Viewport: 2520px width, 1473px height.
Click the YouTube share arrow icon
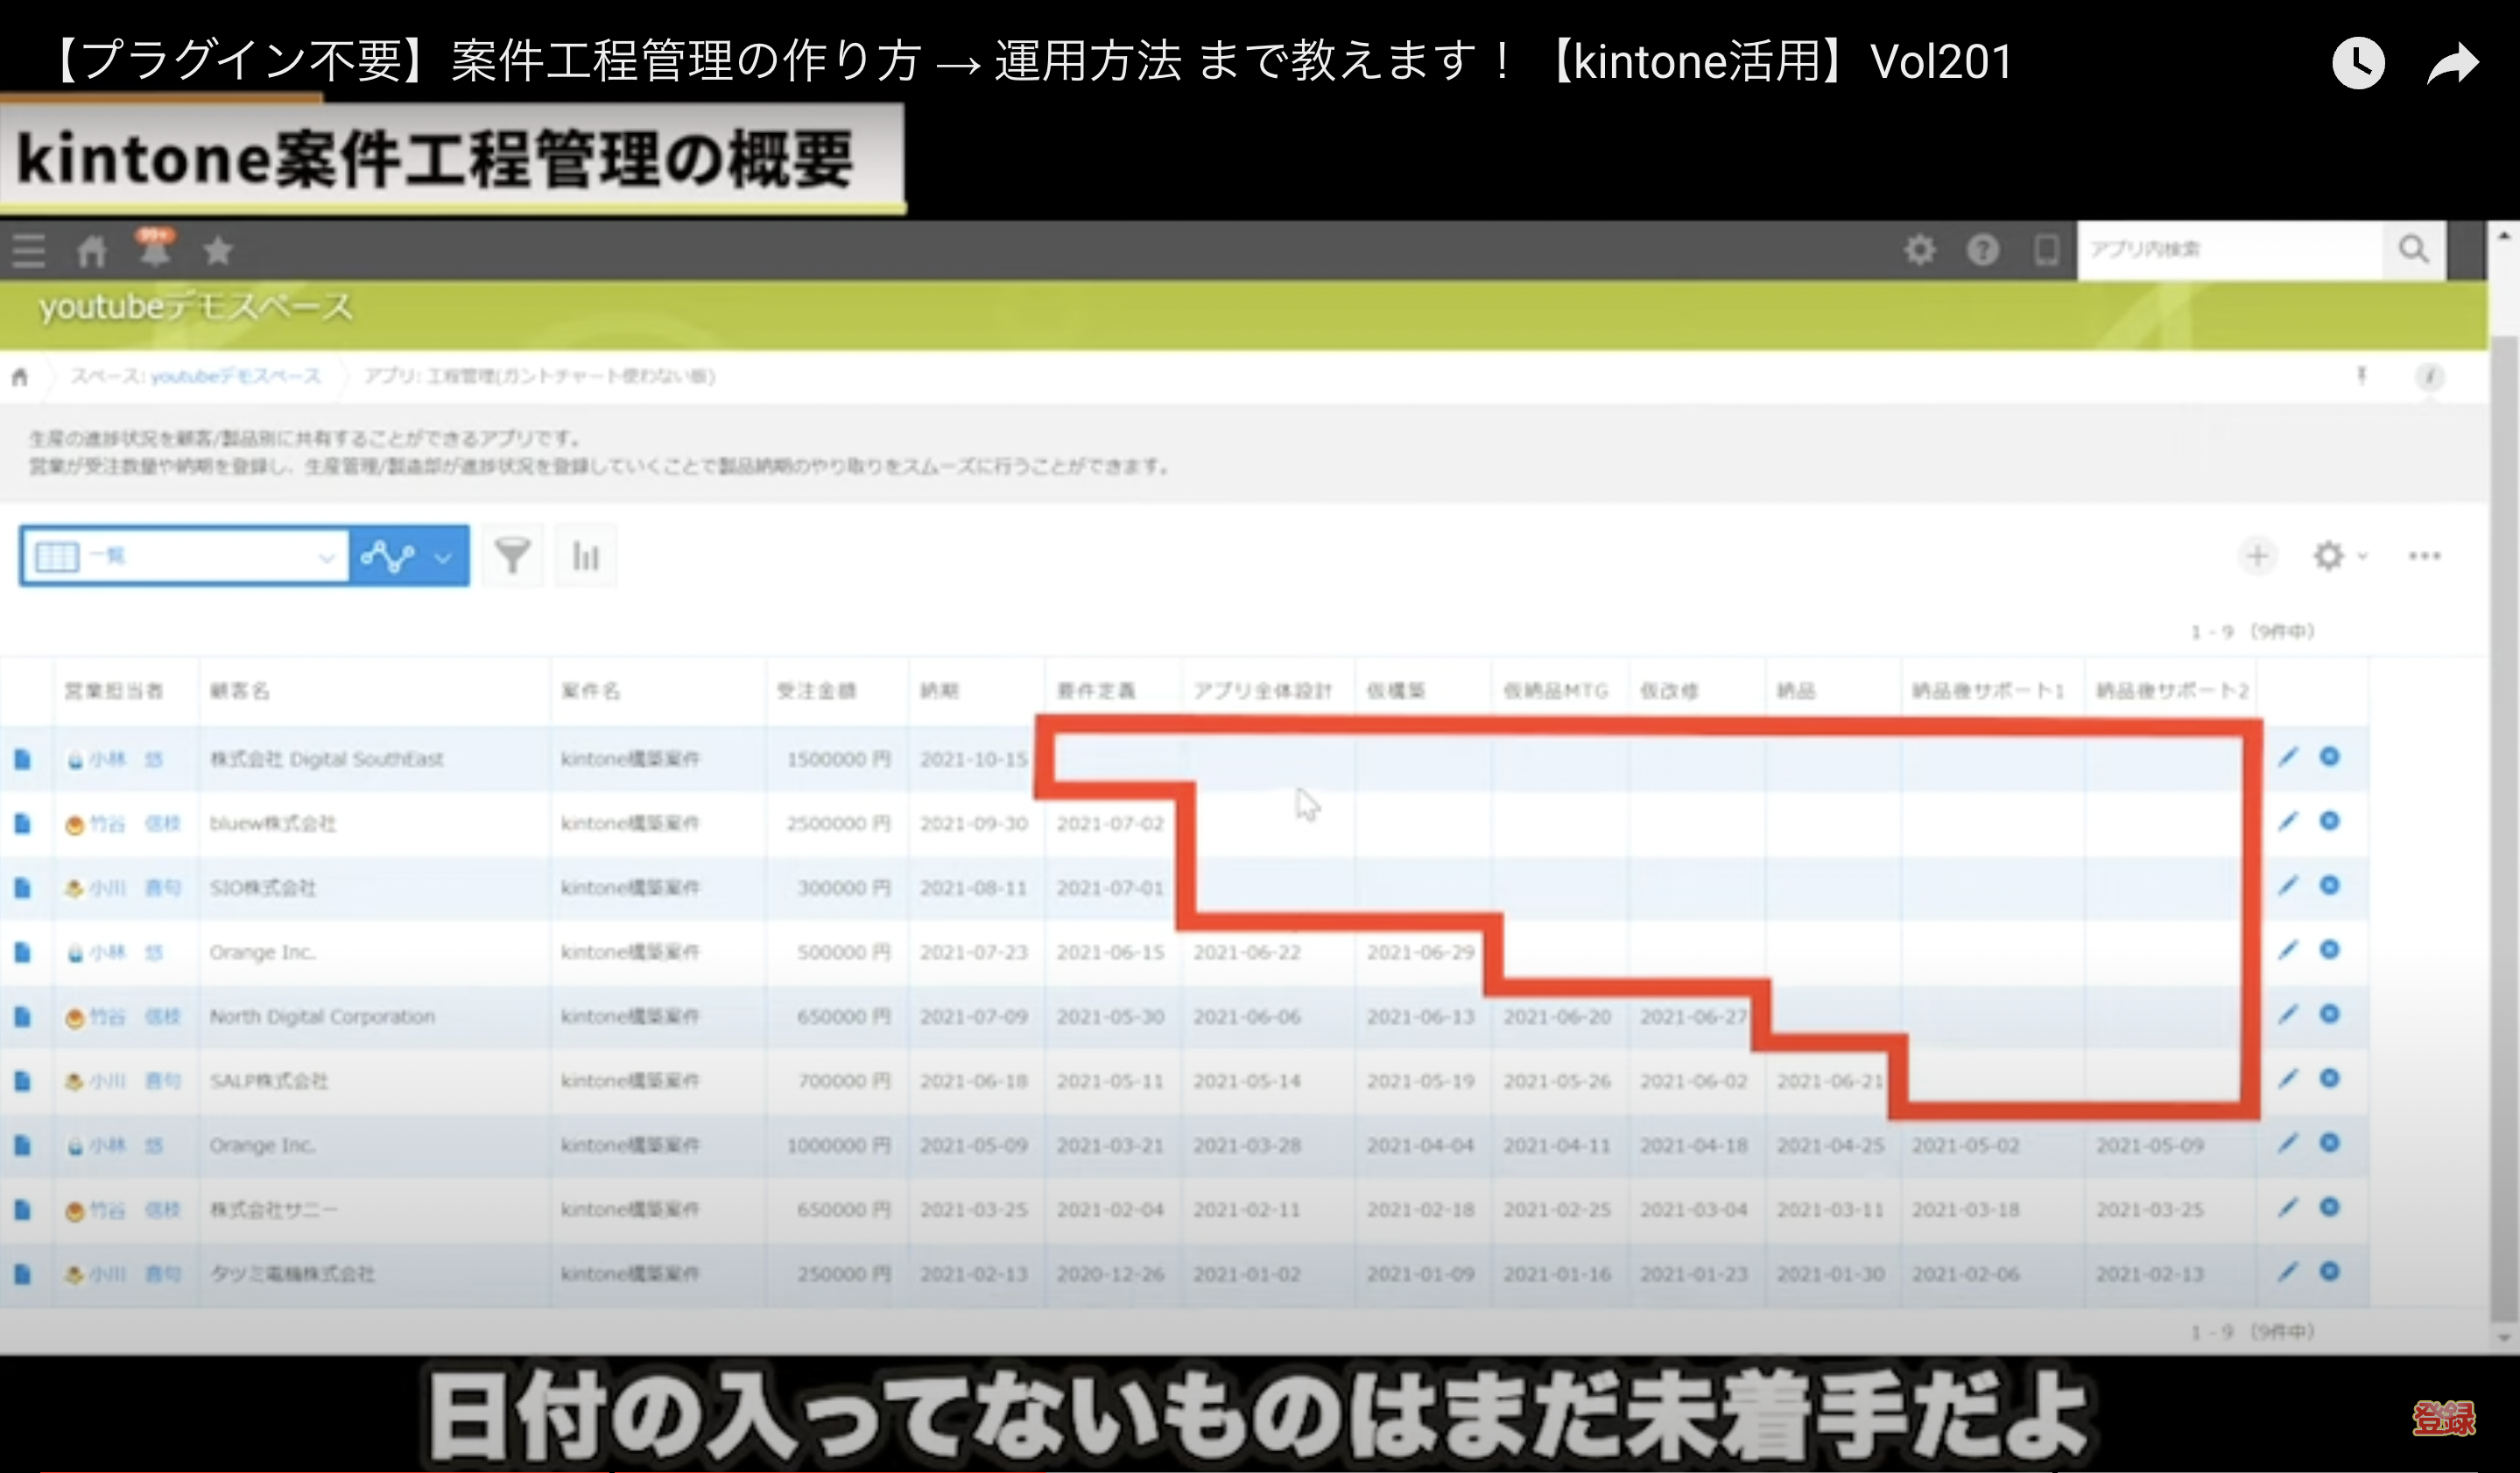[x=2453, y=64]
